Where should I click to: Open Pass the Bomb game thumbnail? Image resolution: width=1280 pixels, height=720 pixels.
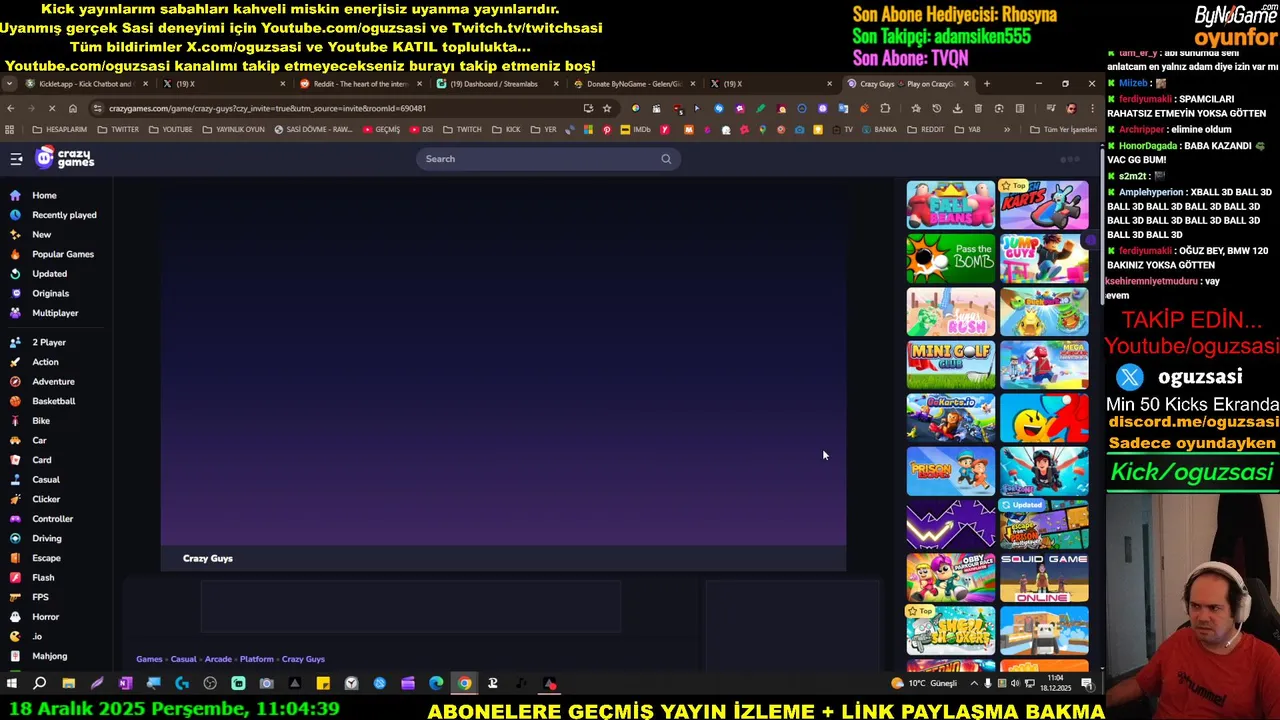tap(951, 258)
